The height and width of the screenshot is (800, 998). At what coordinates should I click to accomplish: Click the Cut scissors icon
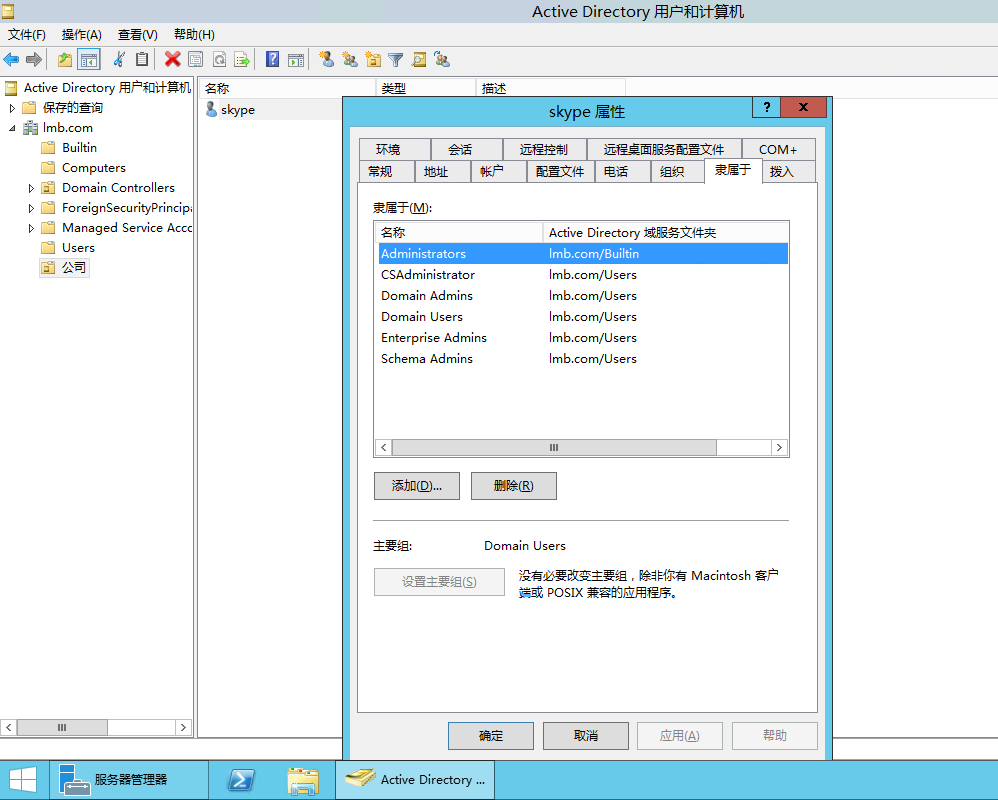119,60
